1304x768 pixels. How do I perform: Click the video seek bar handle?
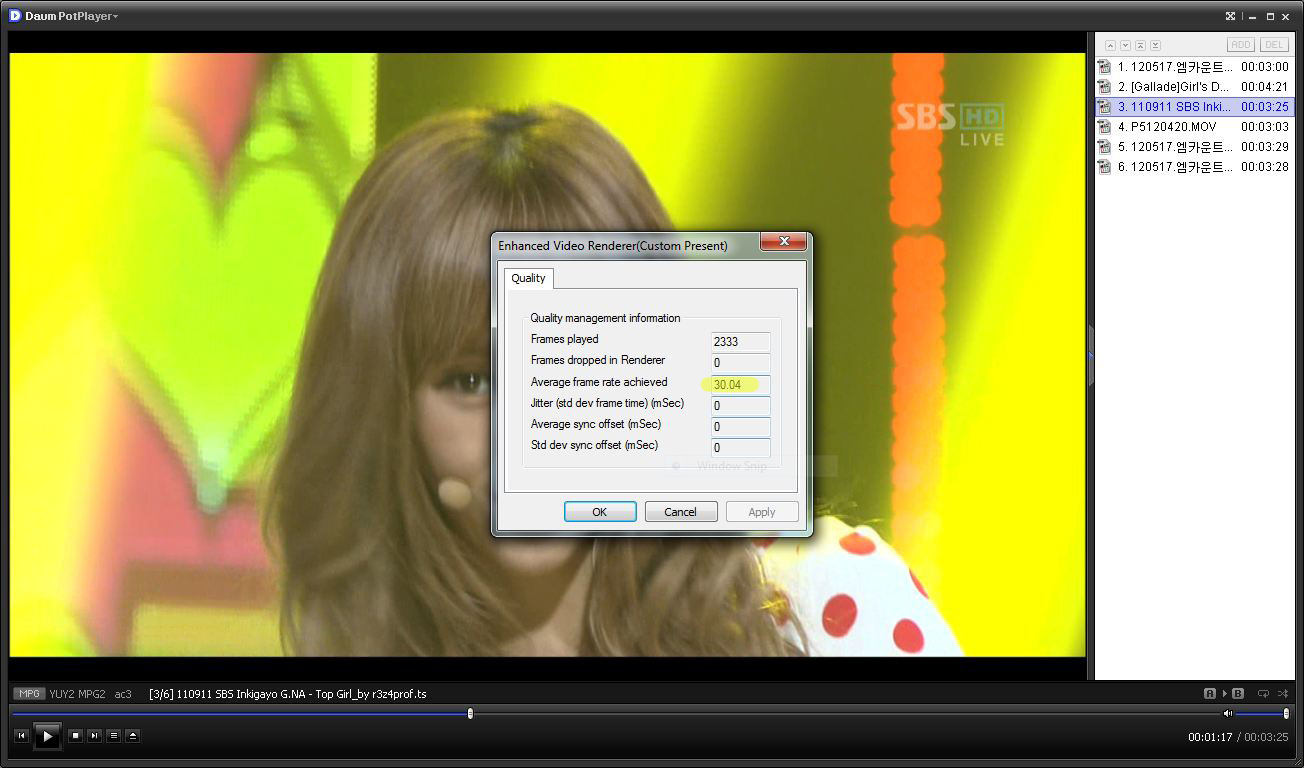470,713
